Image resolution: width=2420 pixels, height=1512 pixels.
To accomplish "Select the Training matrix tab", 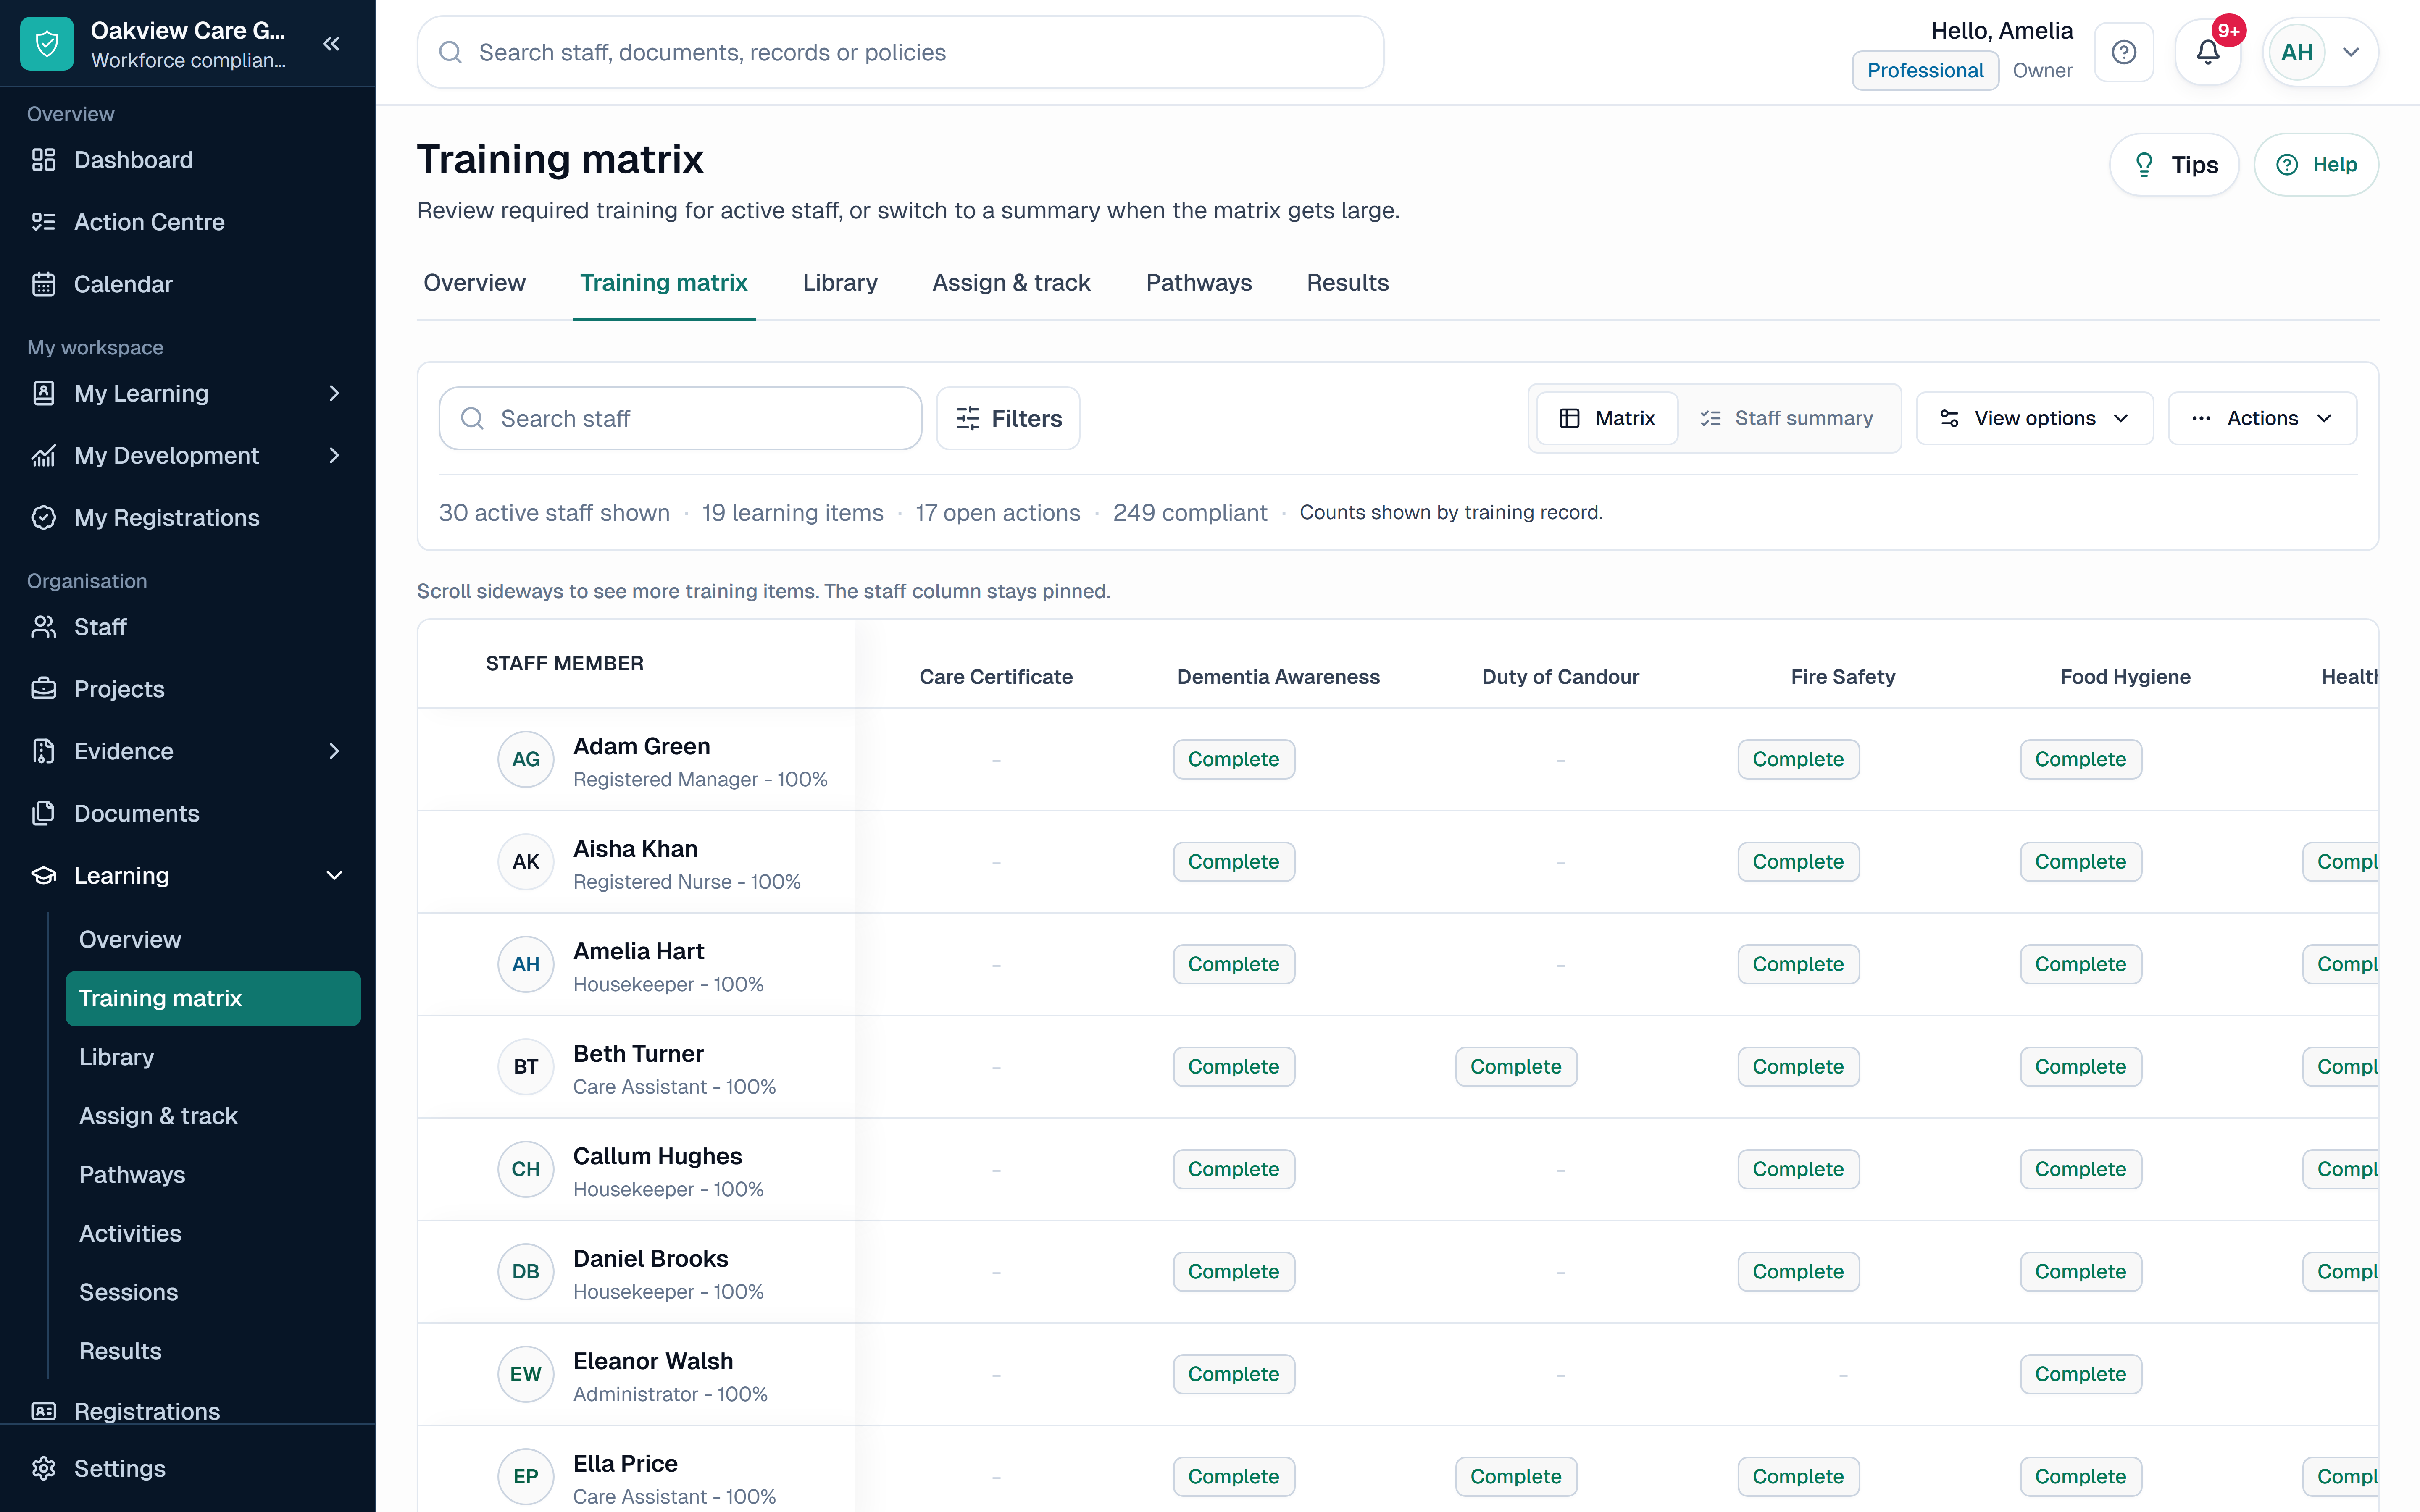I will [664, 283].
